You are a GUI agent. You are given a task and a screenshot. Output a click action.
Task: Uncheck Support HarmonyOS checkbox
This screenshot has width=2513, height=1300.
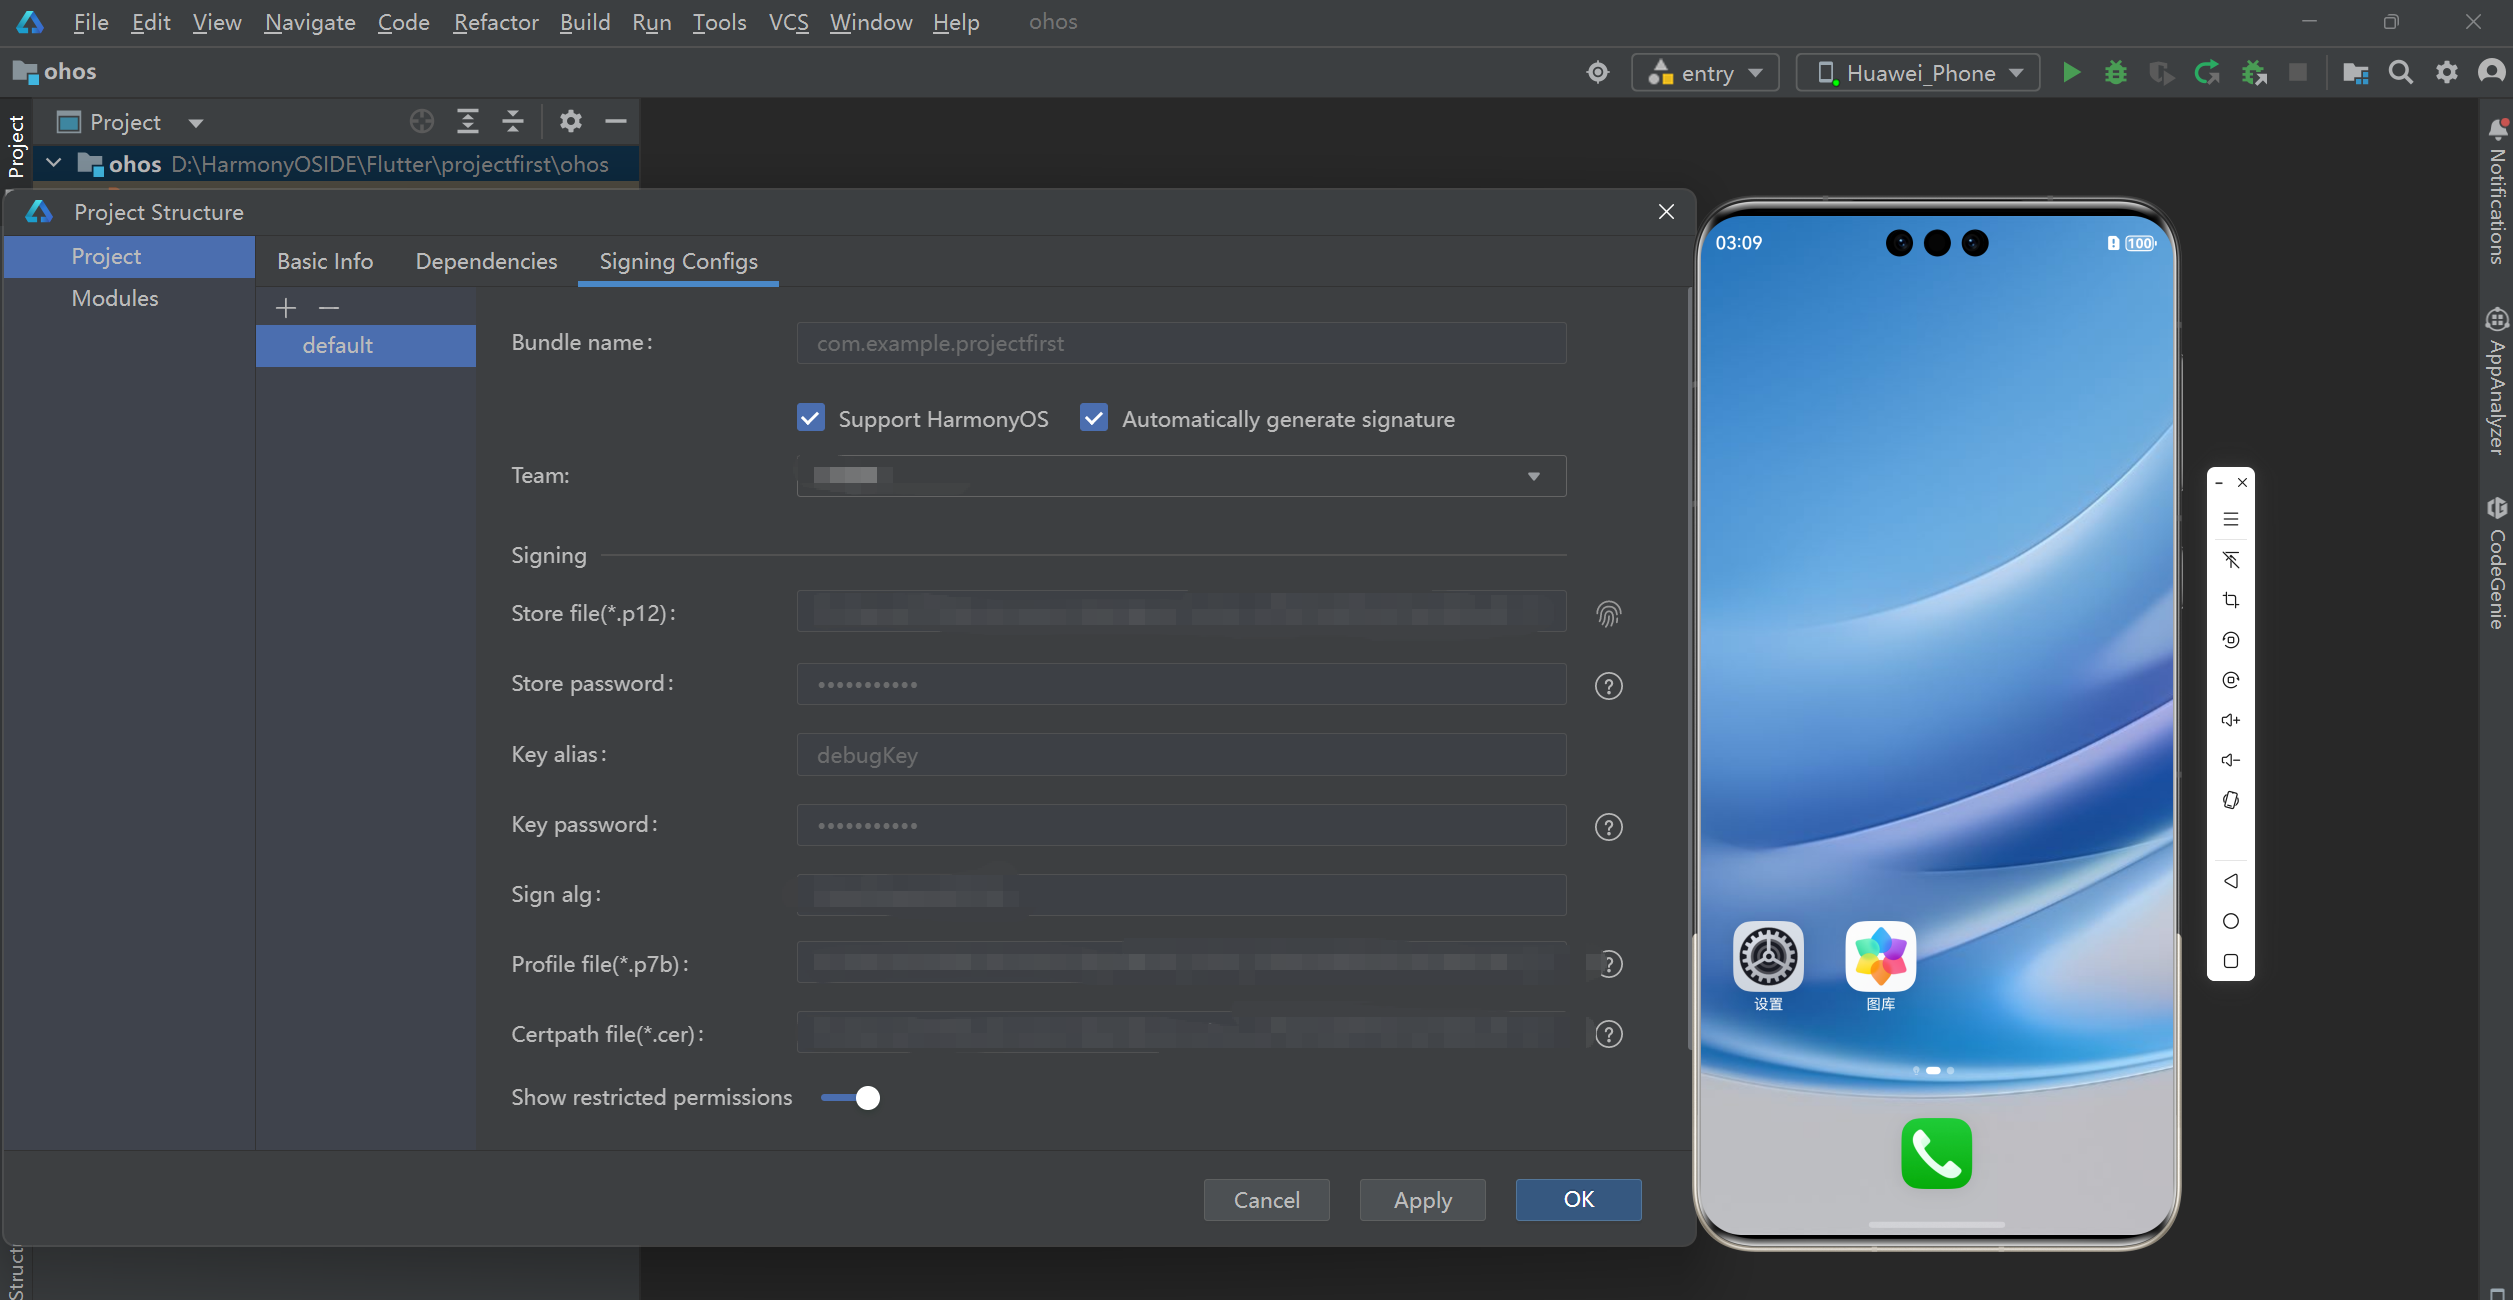811,418
